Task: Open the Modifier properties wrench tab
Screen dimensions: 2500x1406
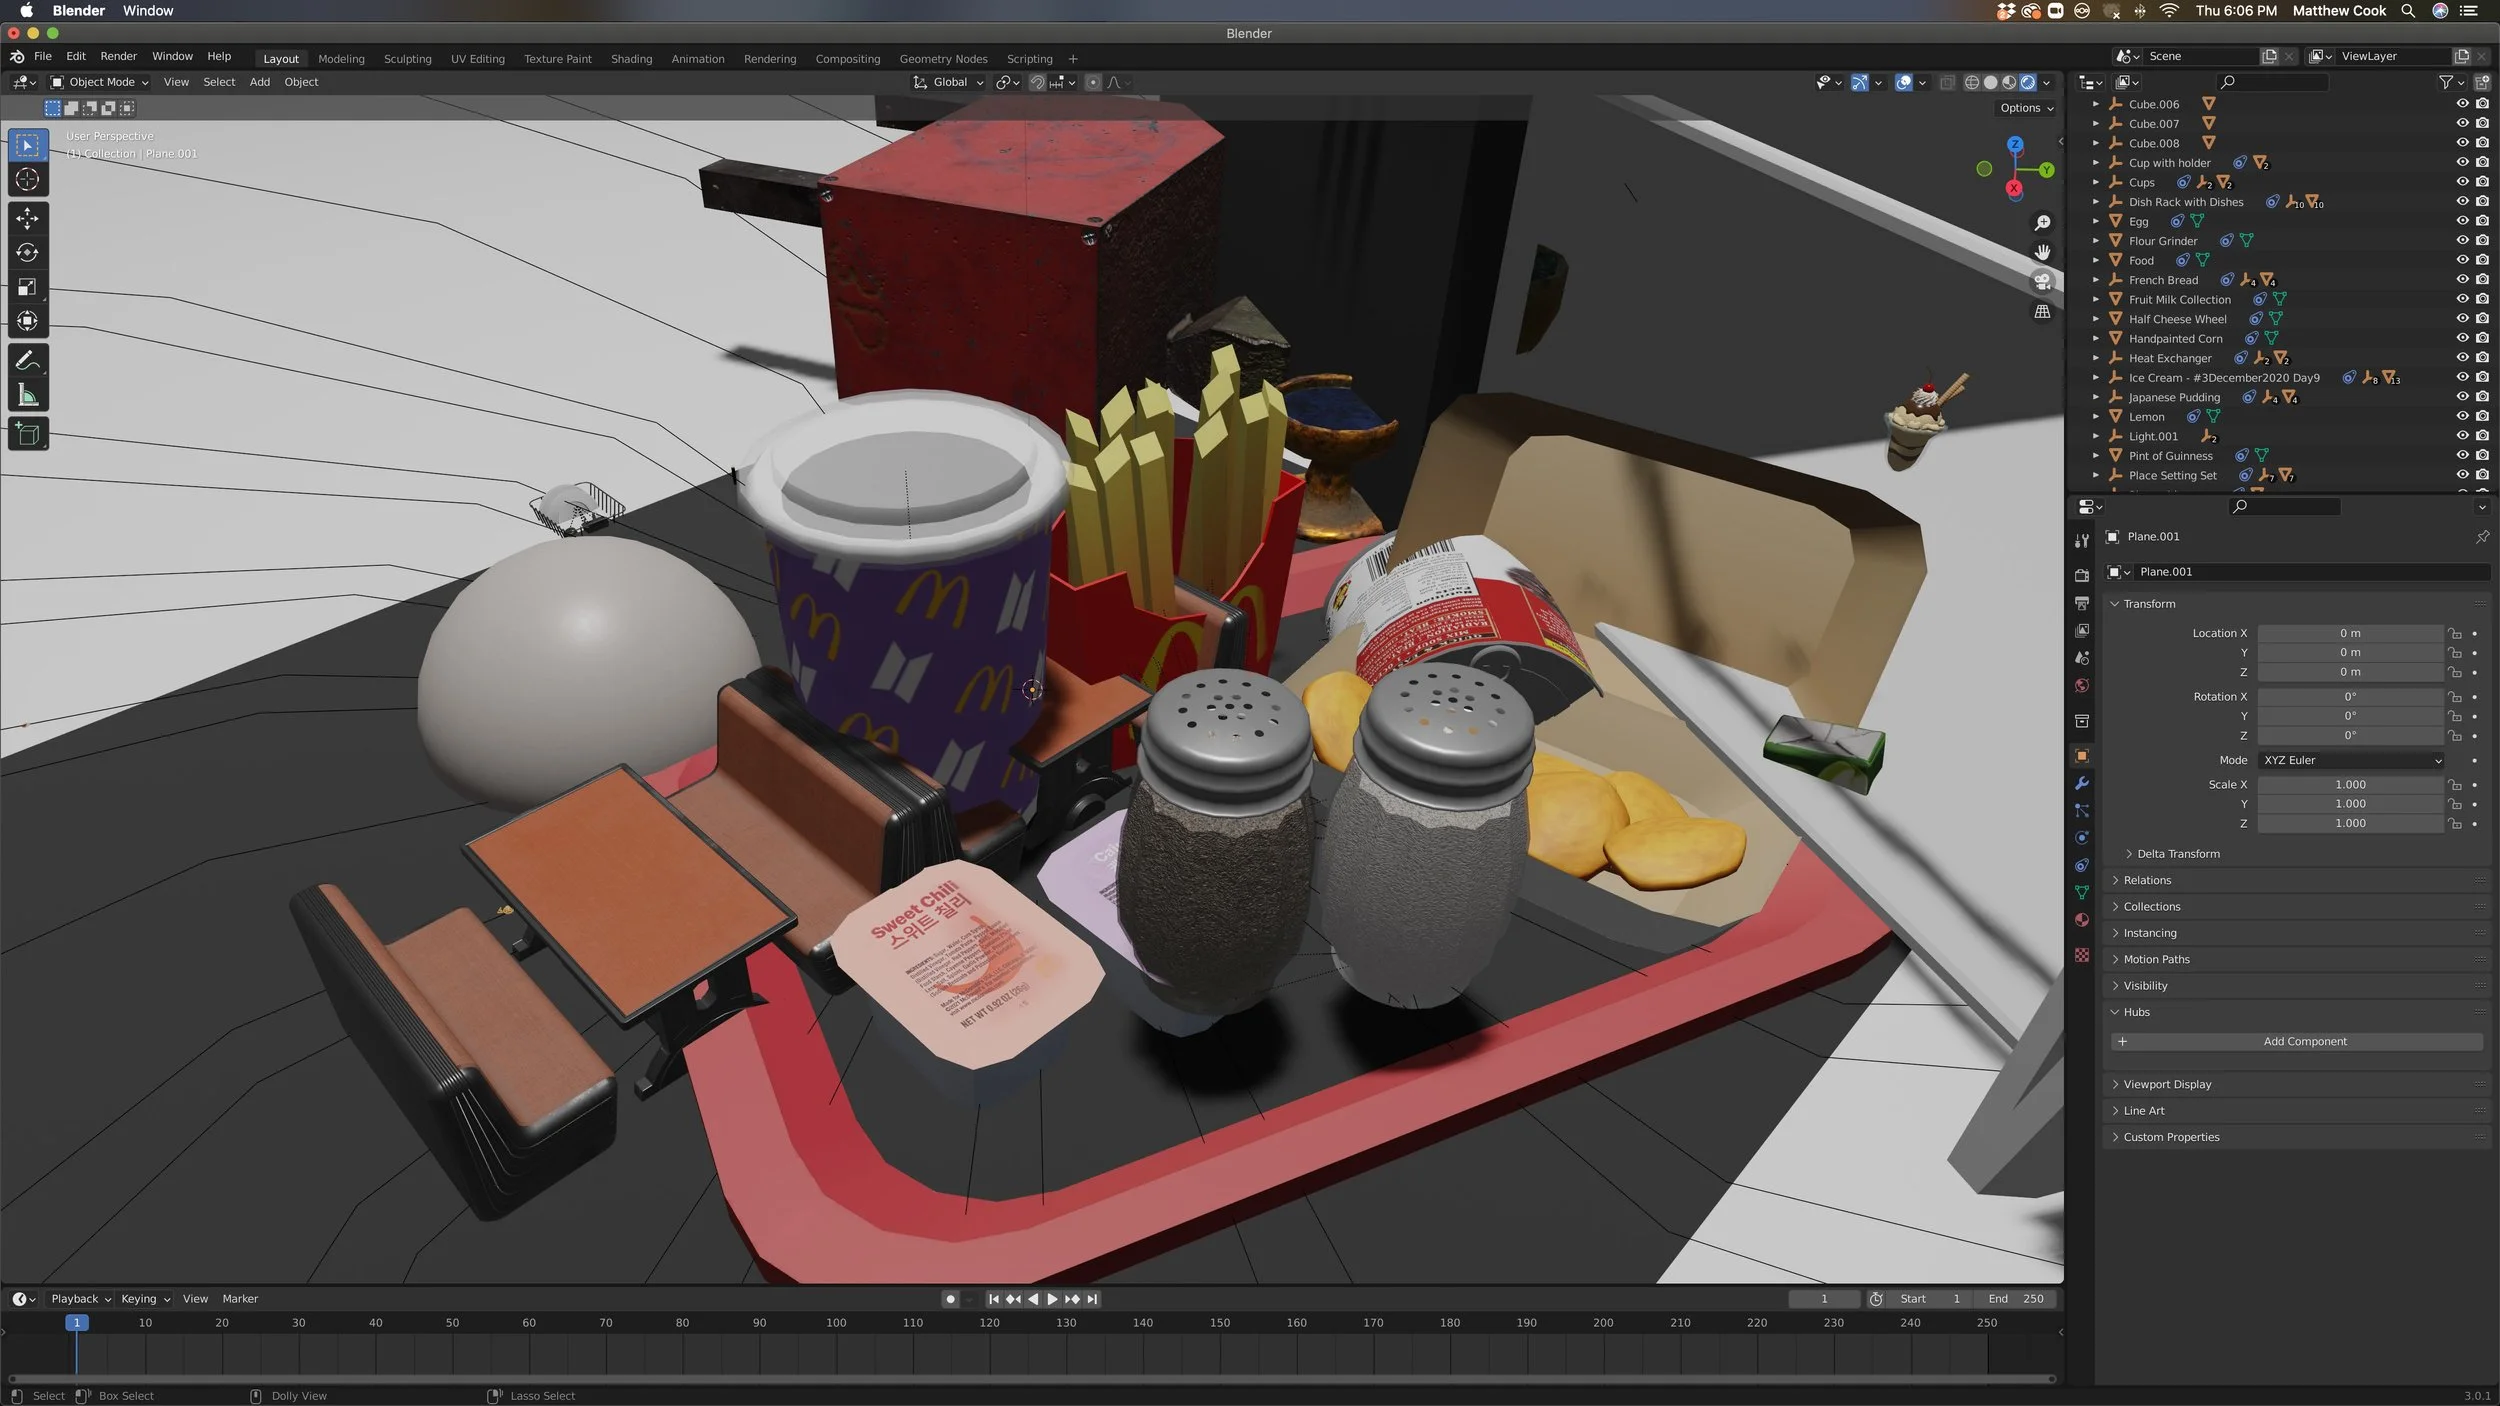Action: 2082,783
